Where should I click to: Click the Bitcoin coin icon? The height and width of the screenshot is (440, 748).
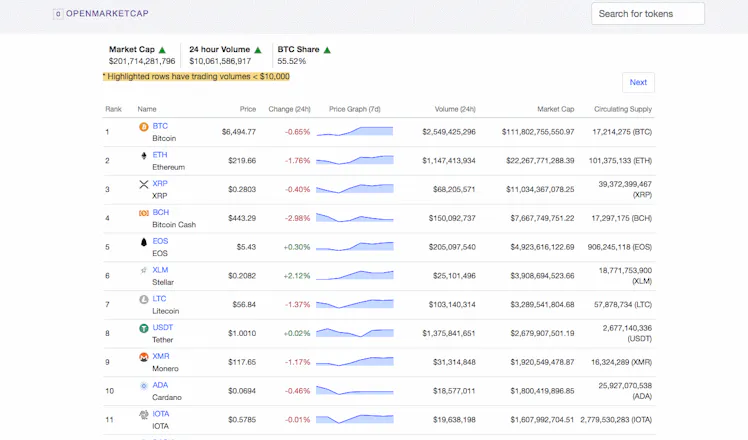click(144, 126)
